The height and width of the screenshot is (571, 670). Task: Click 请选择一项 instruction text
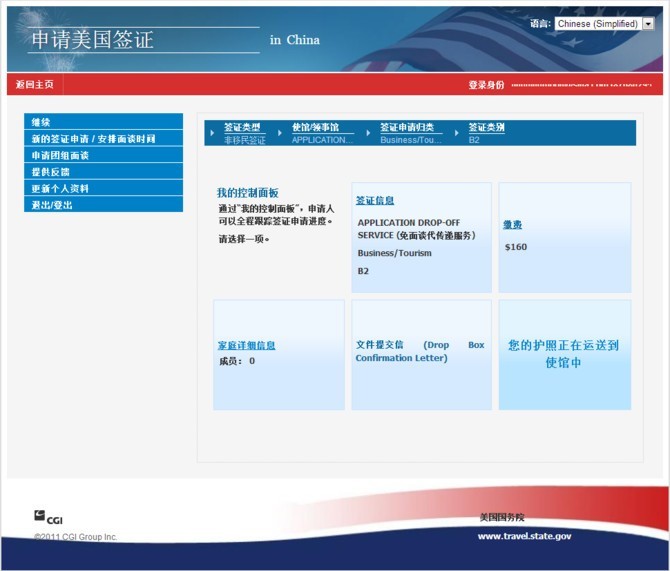click(244, 239)
